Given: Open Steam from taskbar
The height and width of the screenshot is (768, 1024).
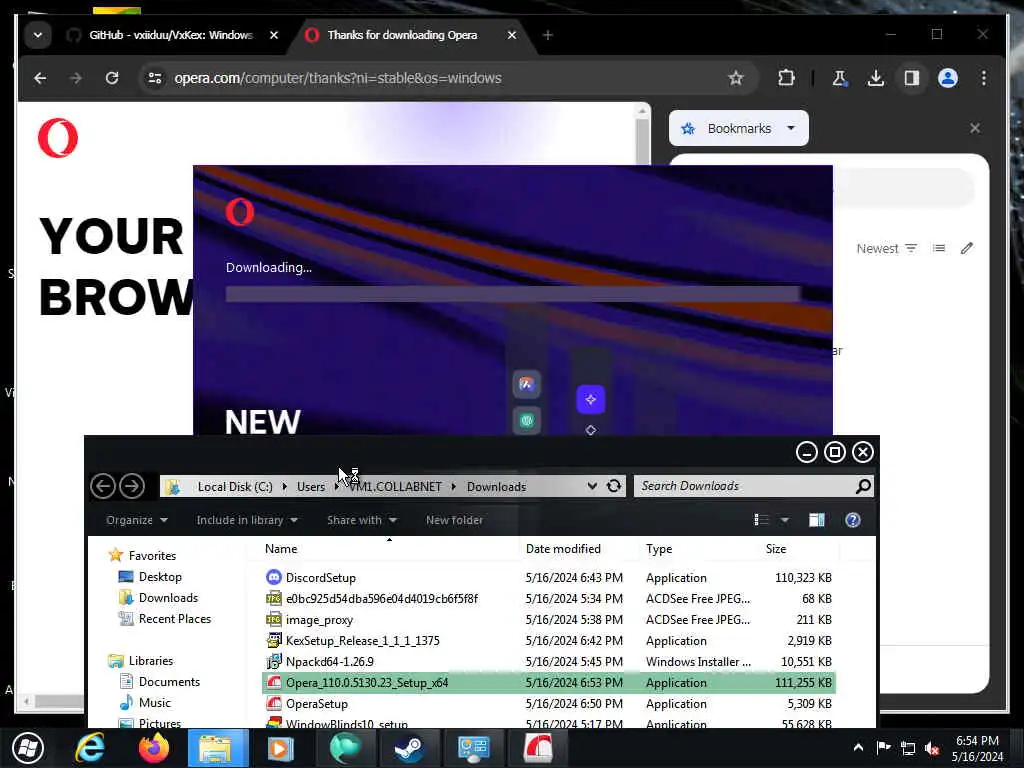Looking at the screenshot, I should point(409,748).
